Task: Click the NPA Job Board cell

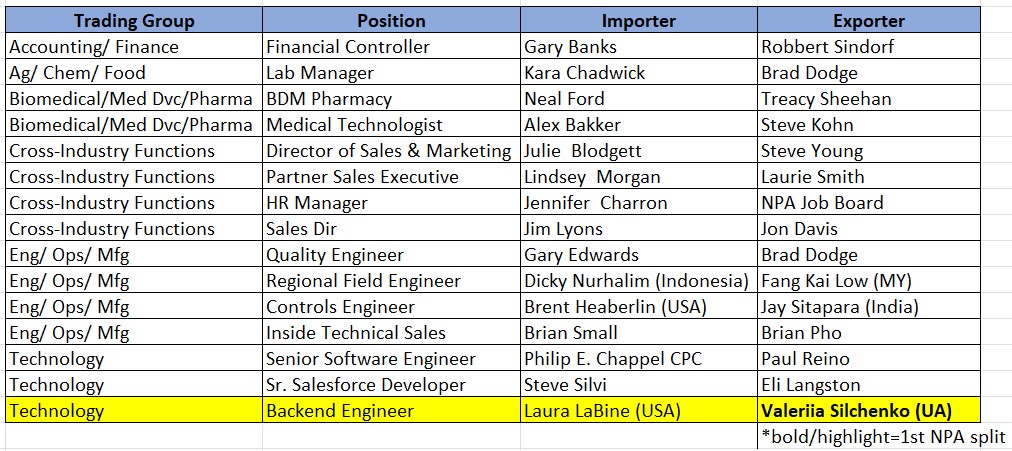Action: (x=822, y=203)
